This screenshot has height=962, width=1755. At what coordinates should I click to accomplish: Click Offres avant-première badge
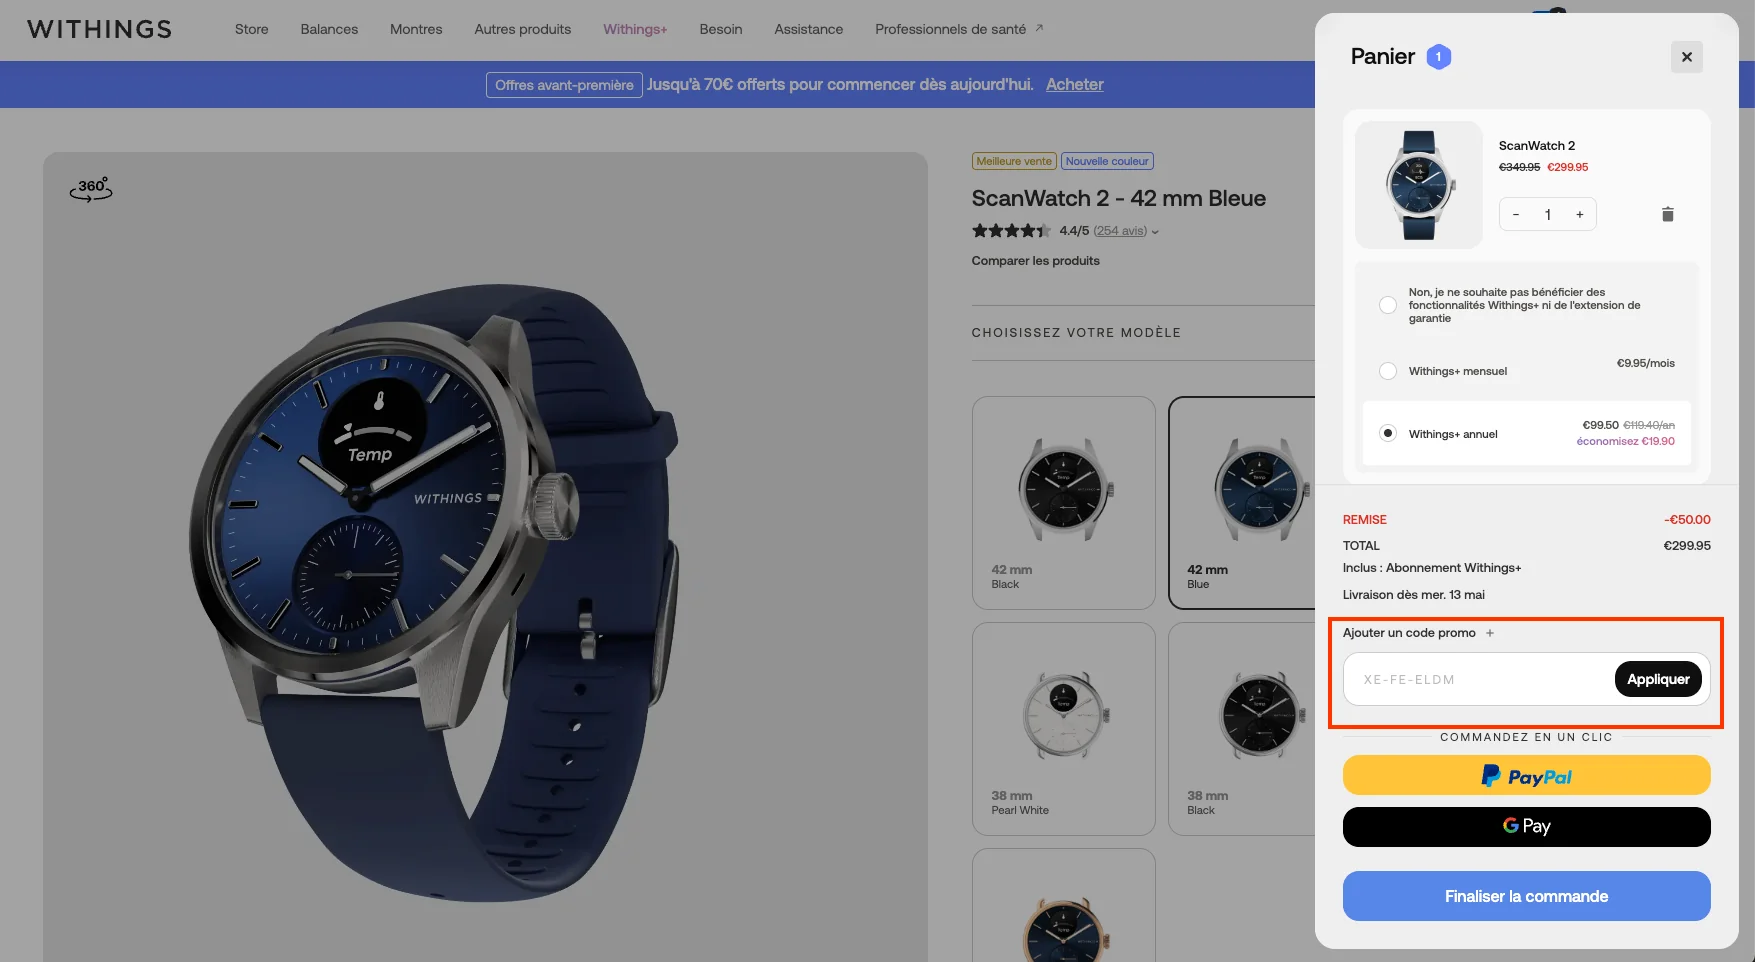click(x=564, y=85)
